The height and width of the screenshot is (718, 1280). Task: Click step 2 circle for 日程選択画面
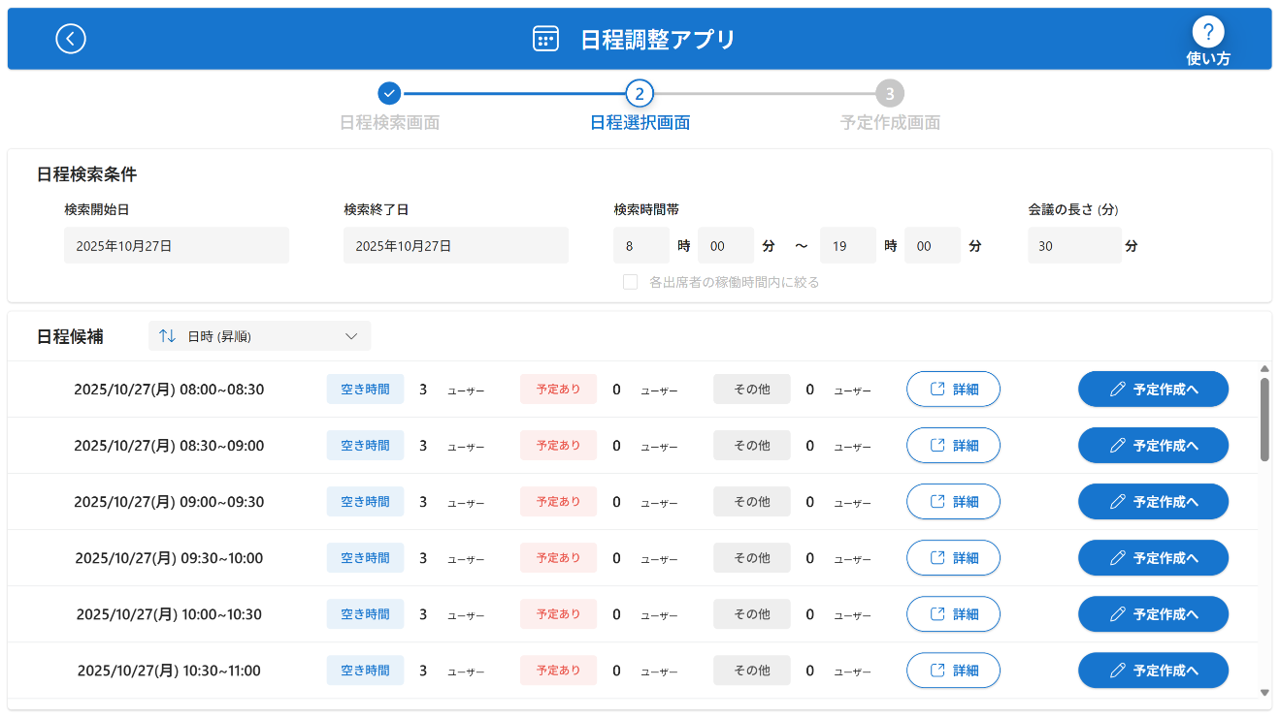pos(639,94)
